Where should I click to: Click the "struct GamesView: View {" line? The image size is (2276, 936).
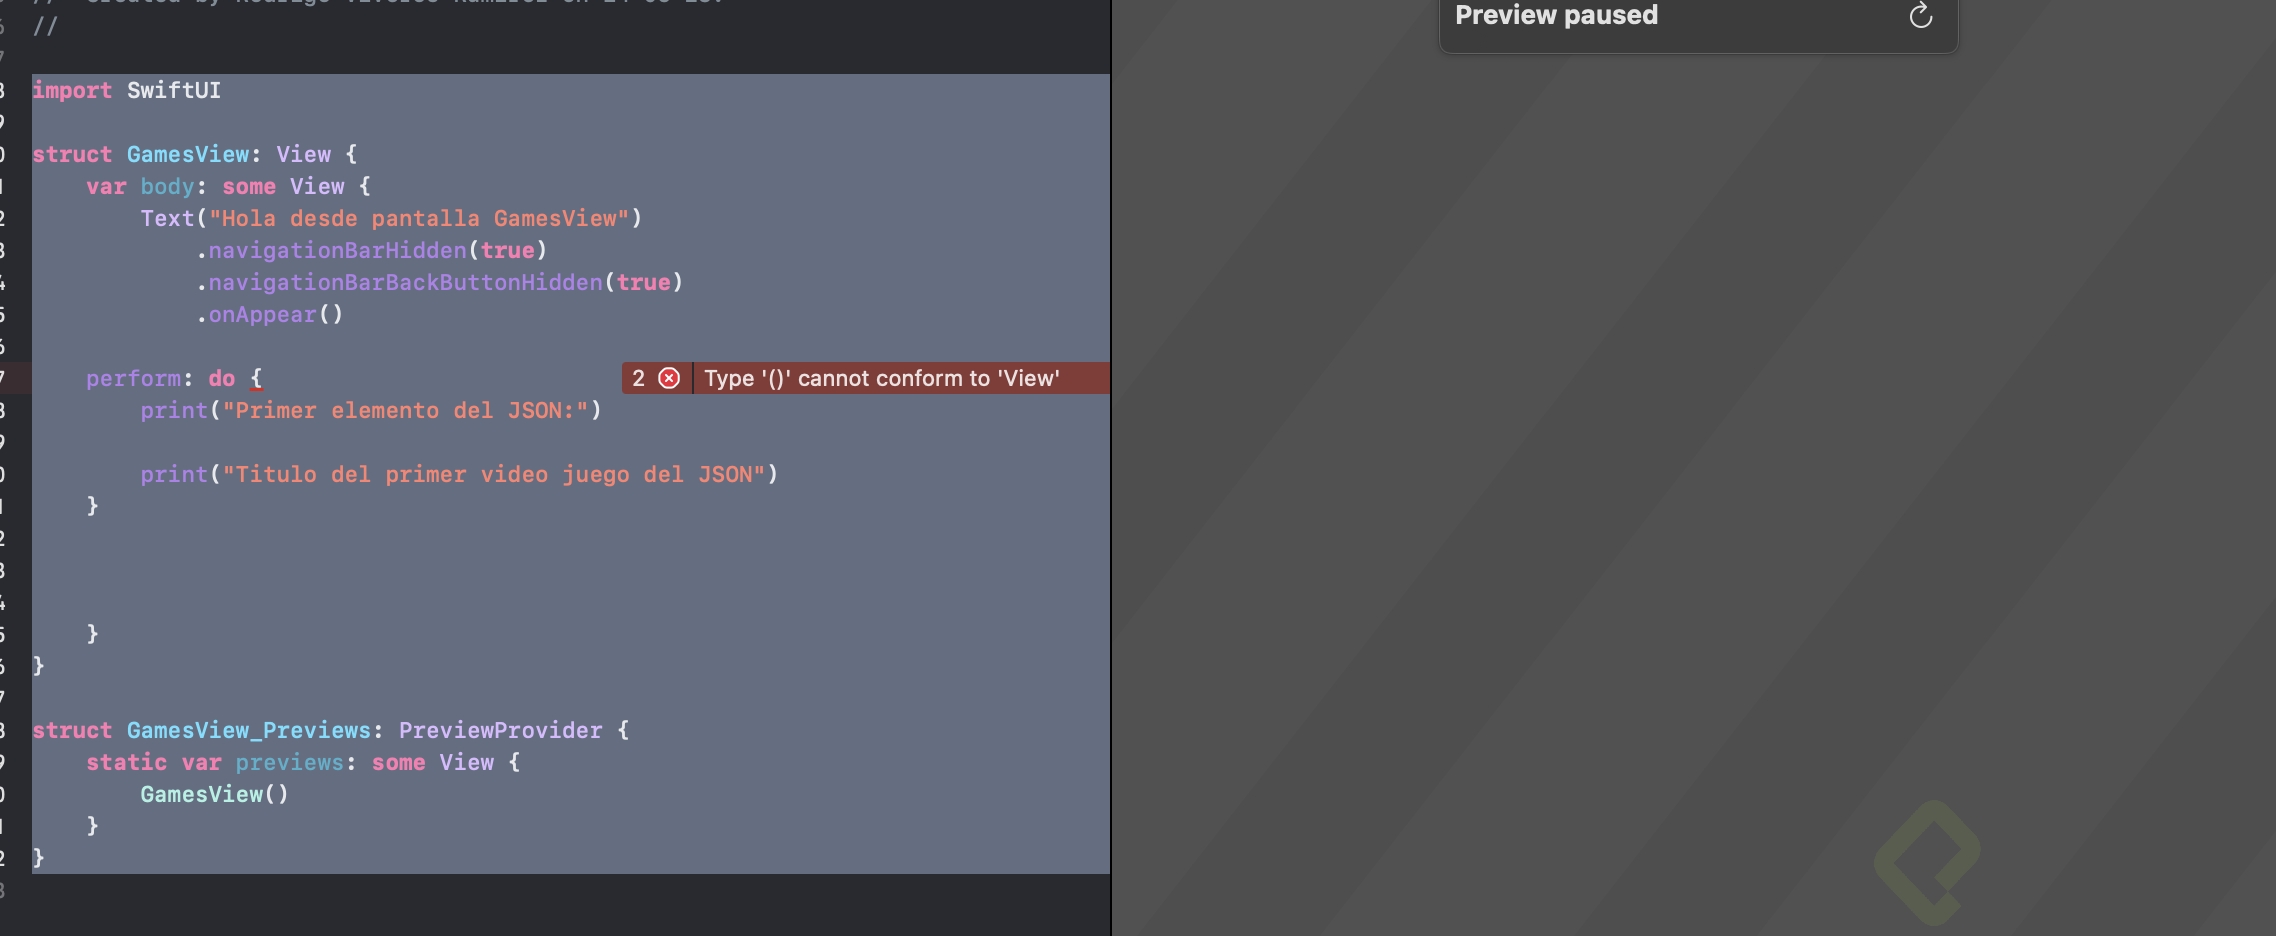click(x=195, y=154)
